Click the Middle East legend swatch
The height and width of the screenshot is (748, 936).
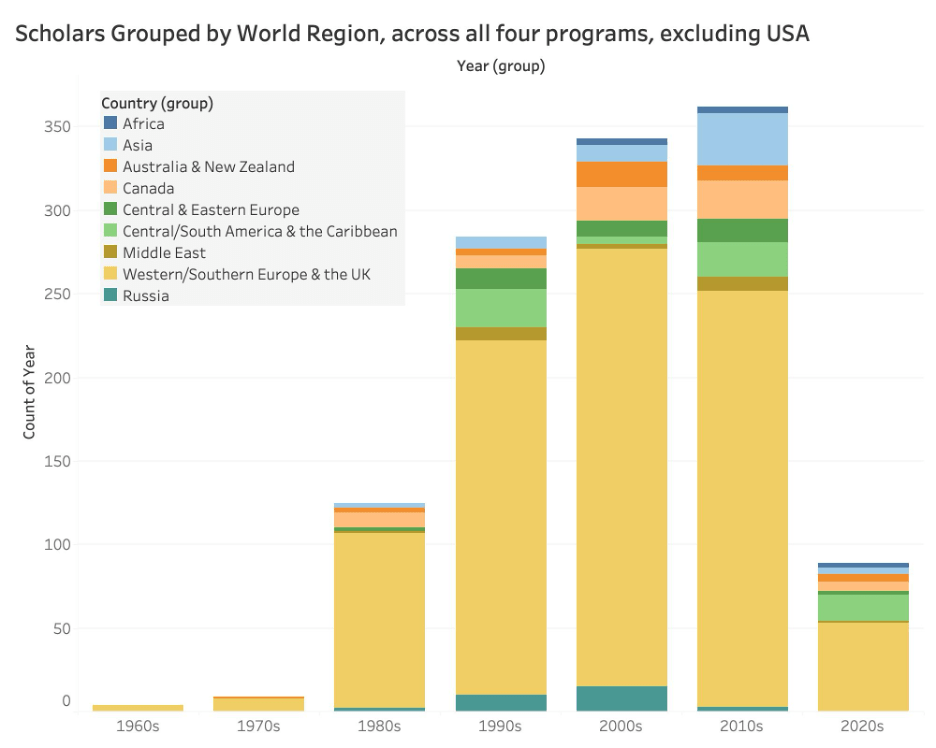(110, 253)
